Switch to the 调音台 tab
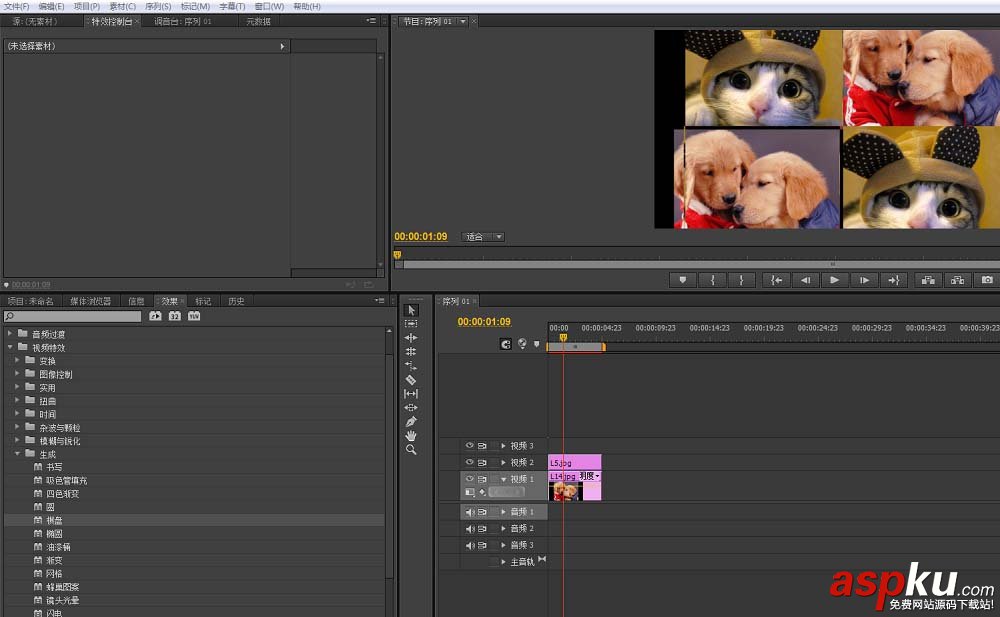The height and width of the screenshot is (617, 1000). coord(183,21)
